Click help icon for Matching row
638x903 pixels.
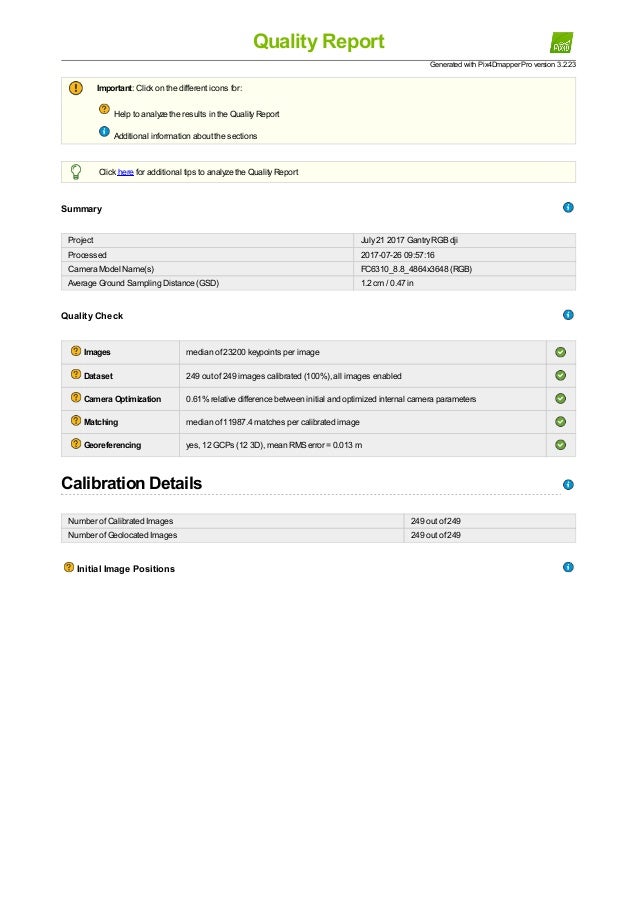click(x=75, y=420)
